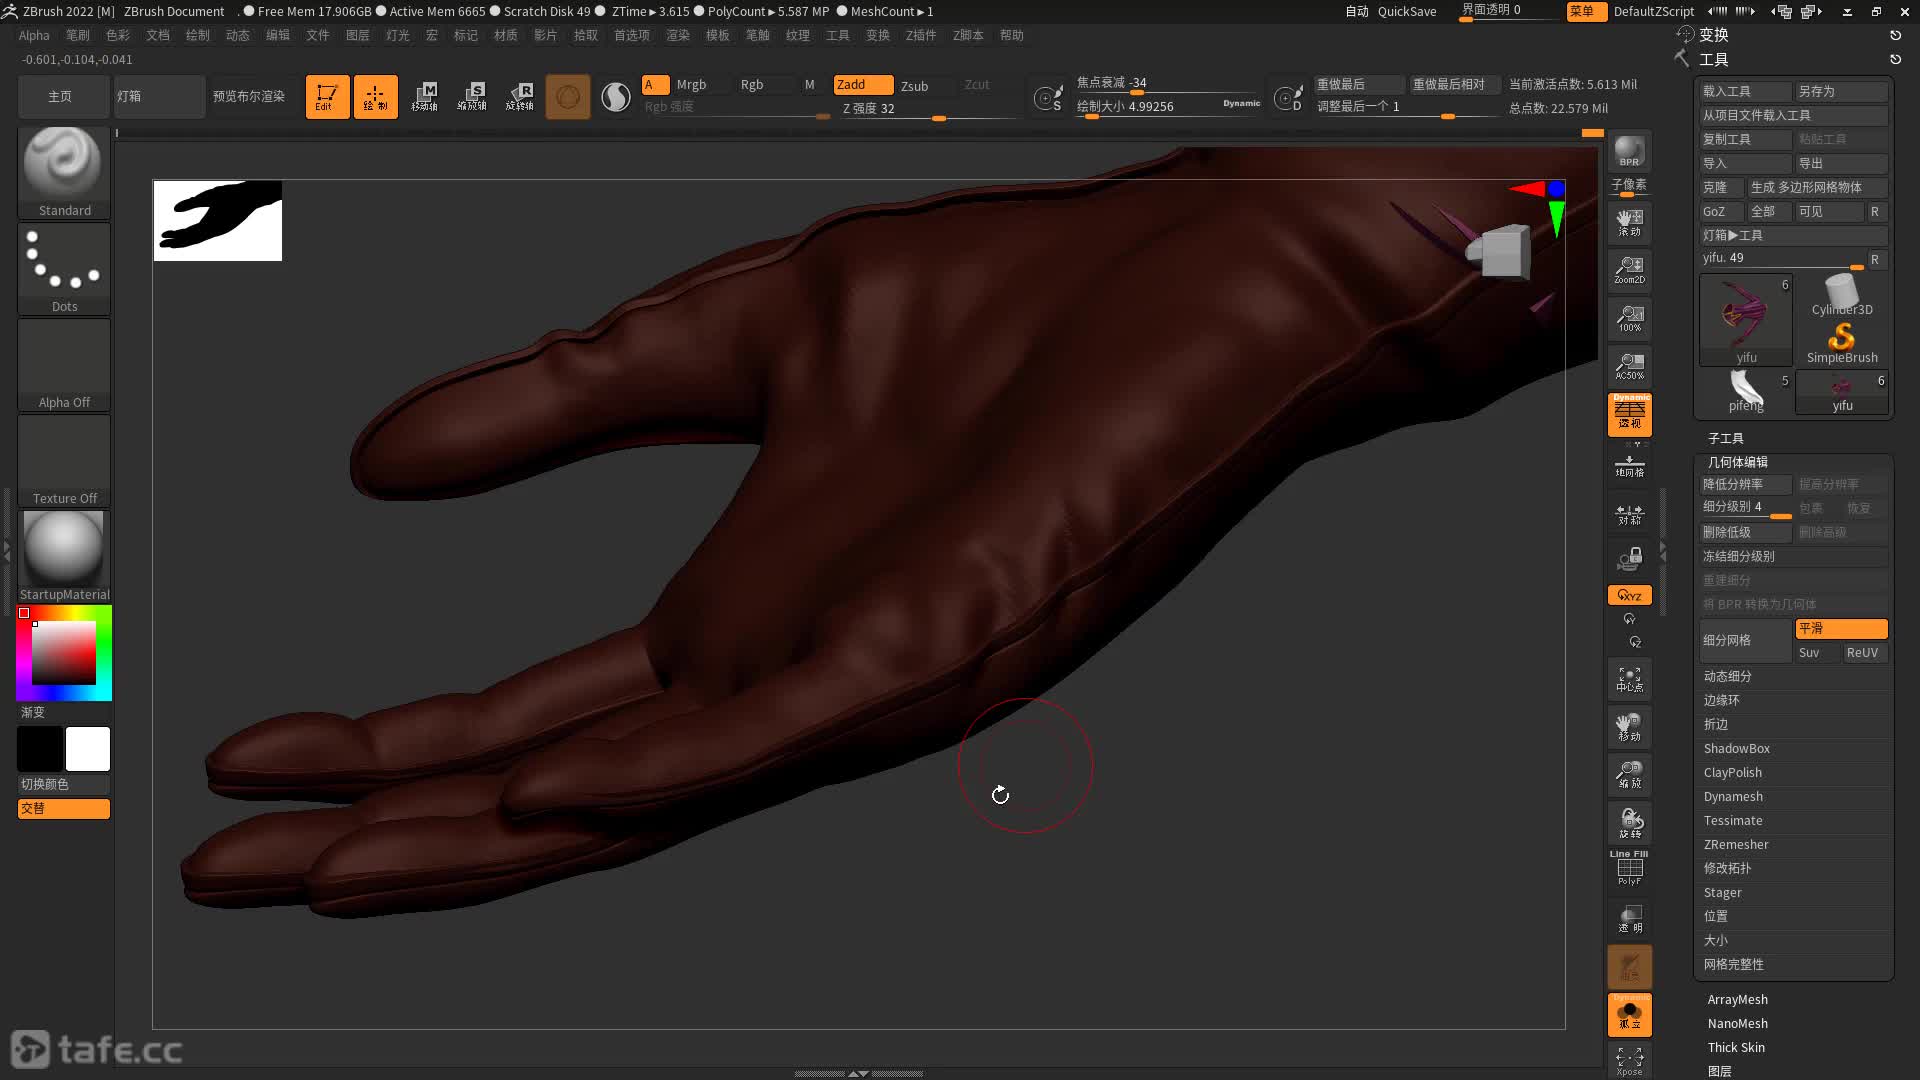Click the AC50% half-size icon

(x=1629, y=366)
